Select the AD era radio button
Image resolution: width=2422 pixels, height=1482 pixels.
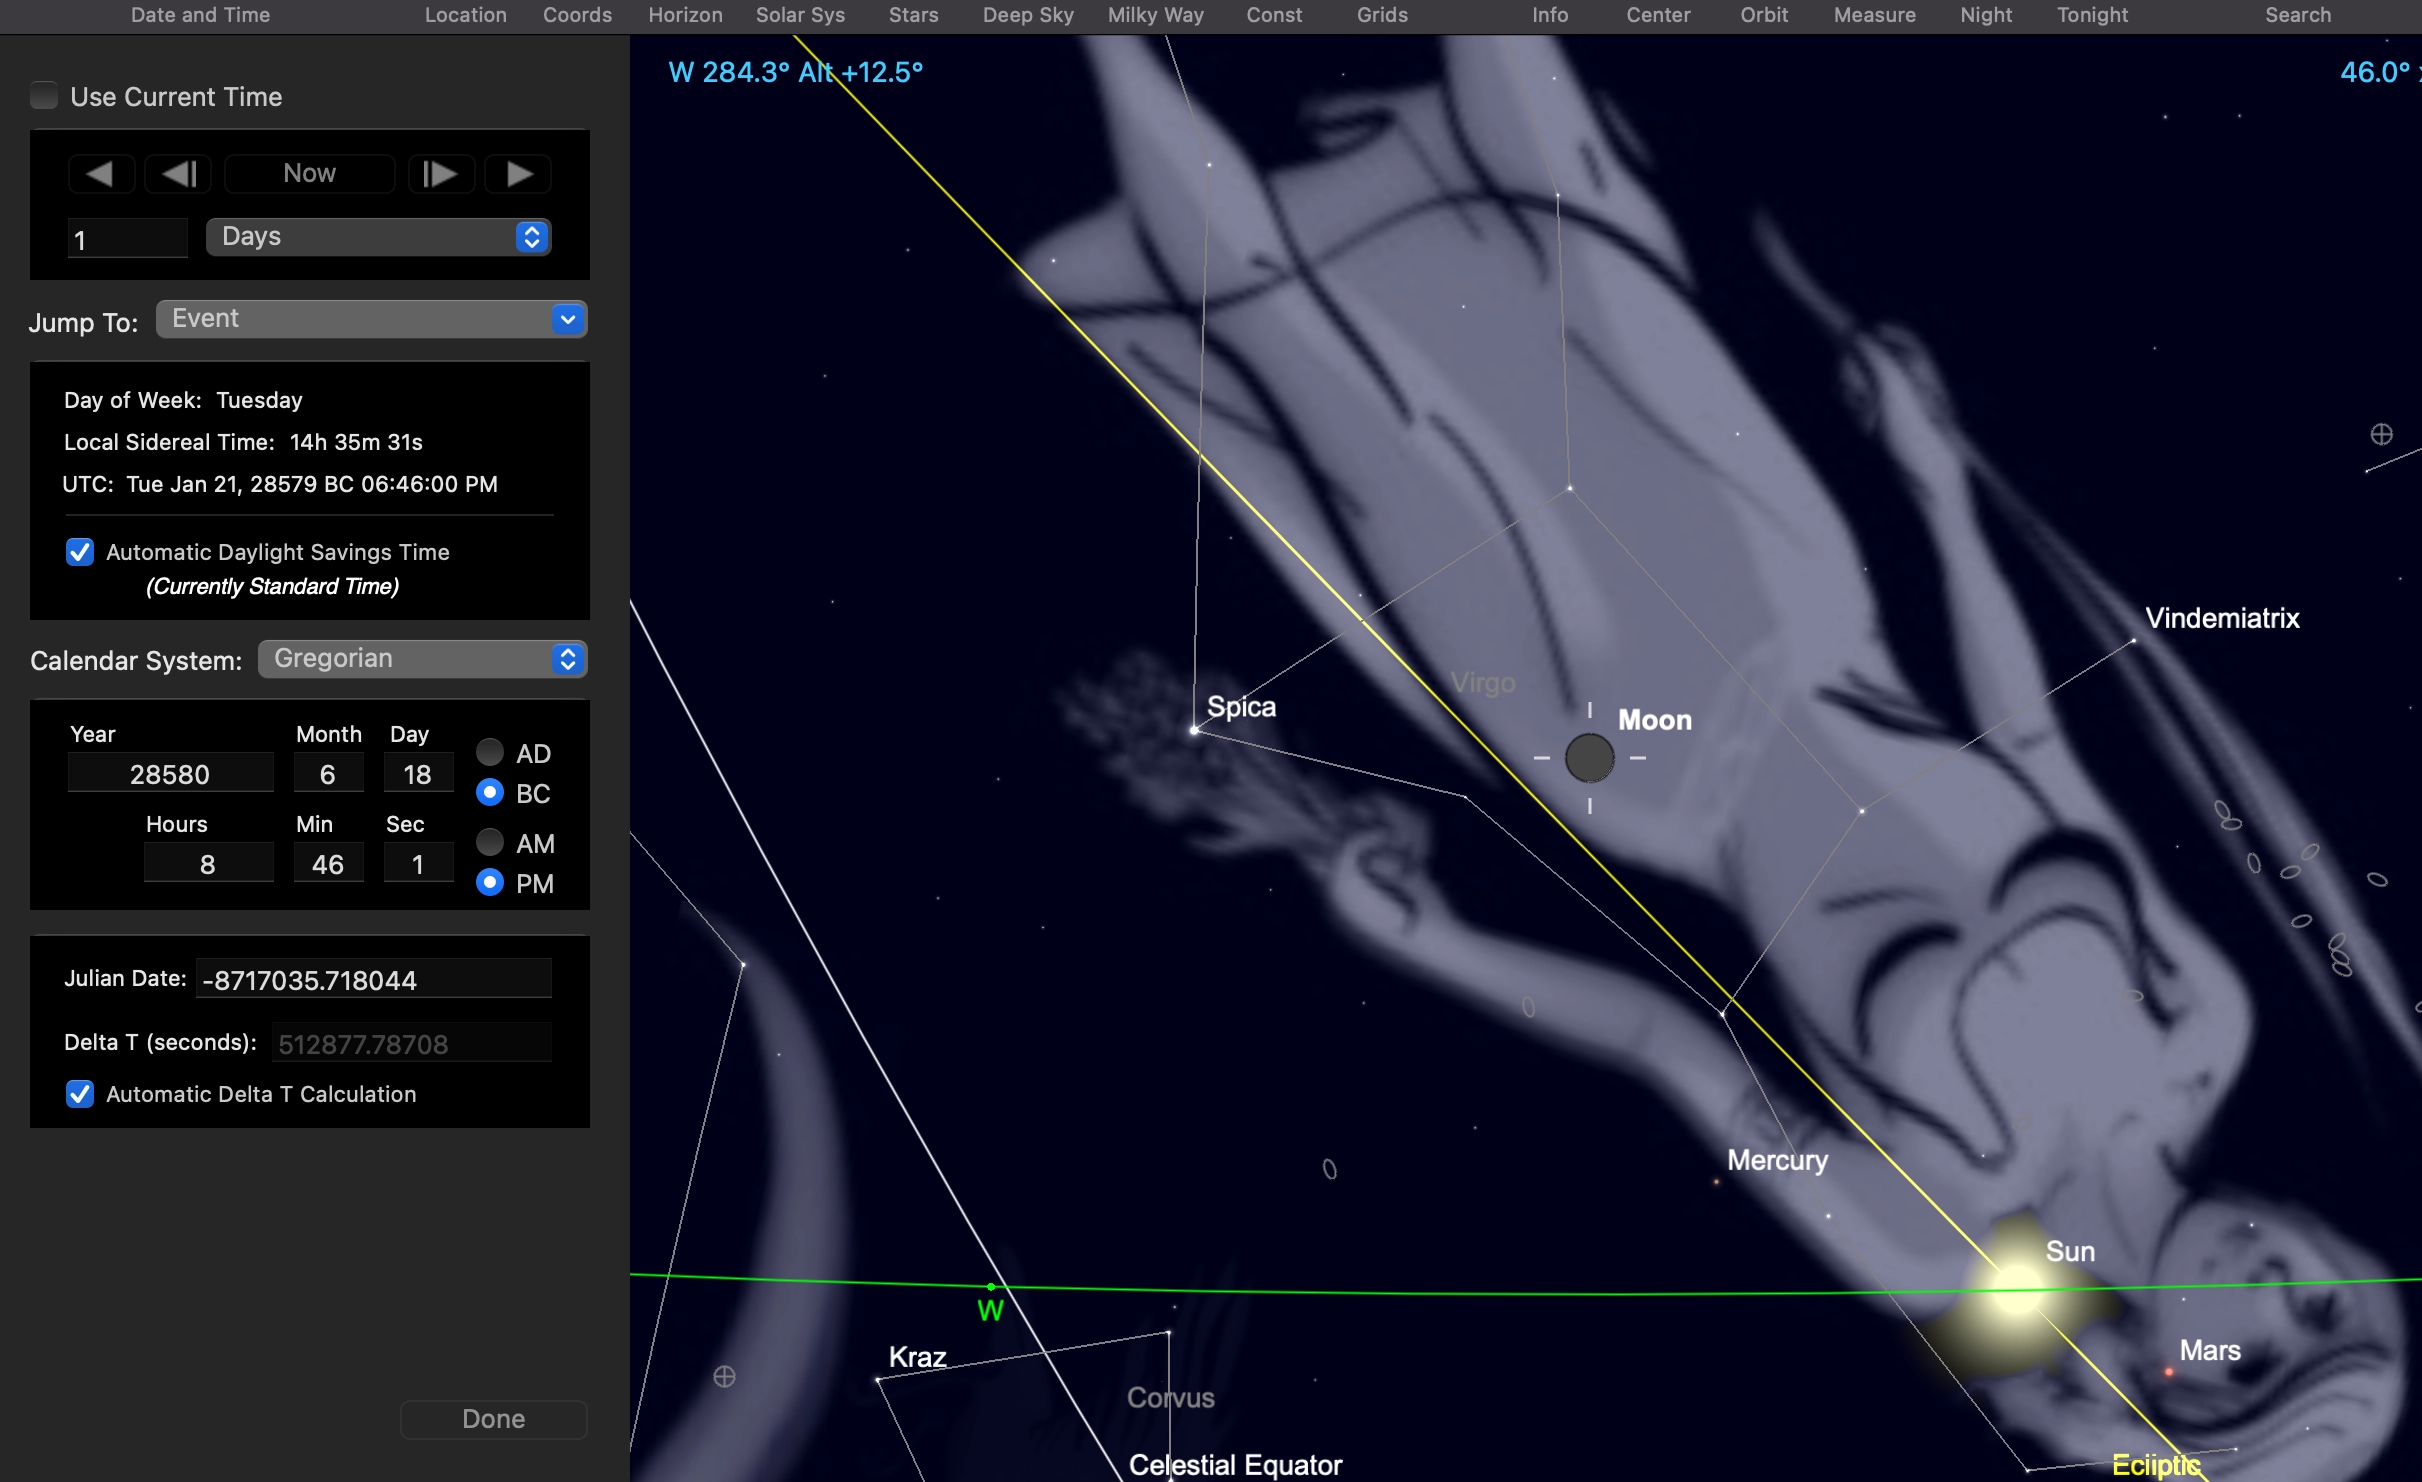pos(490,752)
